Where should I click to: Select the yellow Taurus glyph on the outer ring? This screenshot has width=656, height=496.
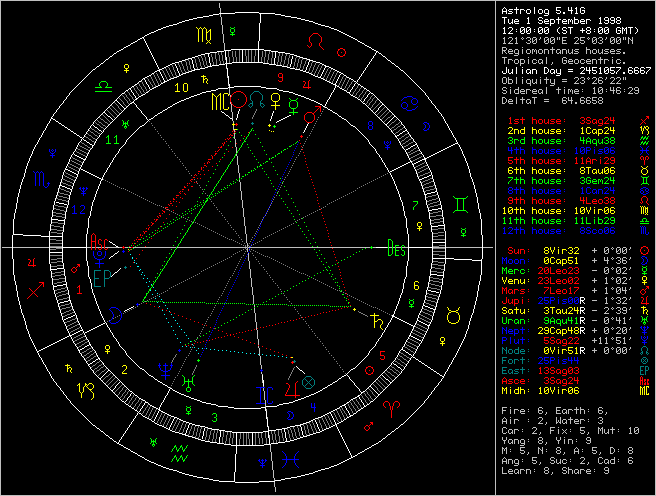coord(453,314)
